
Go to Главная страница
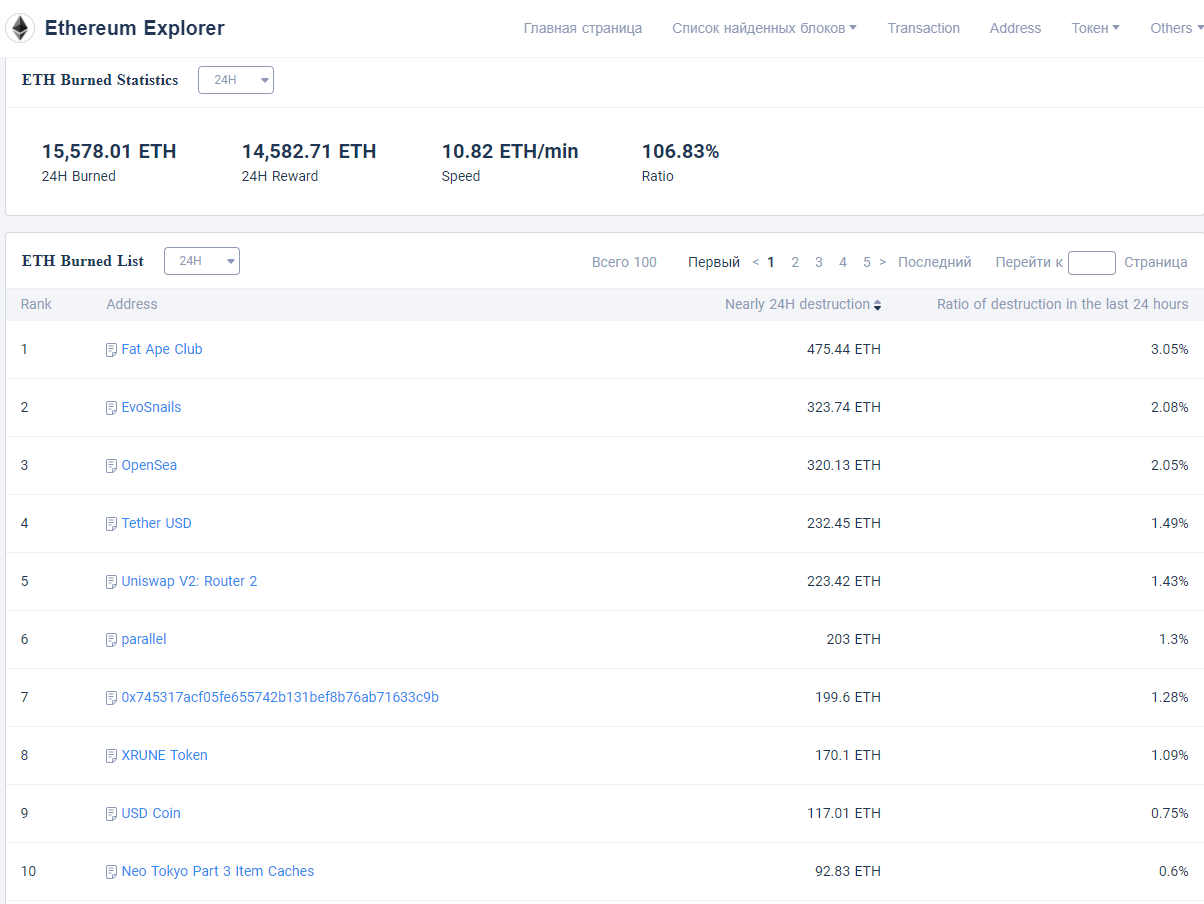point(583,28)
